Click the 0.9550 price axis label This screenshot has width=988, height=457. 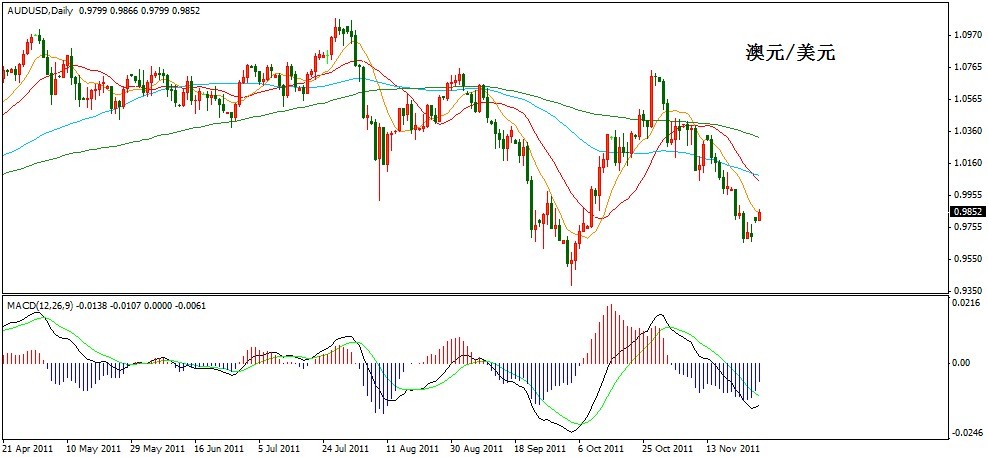tap(968, 258)
